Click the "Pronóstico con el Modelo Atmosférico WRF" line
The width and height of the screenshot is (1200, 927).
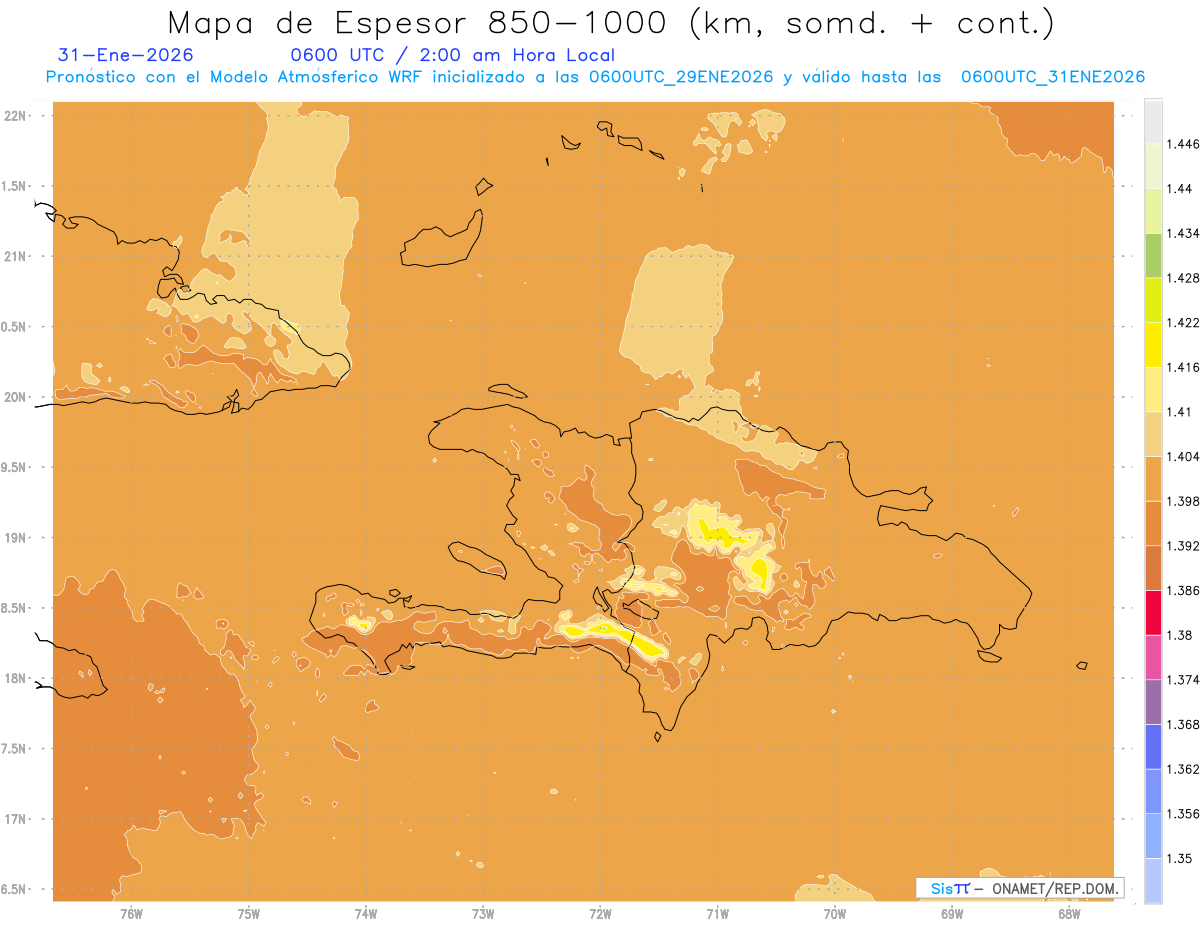pyautogui.click(x=595, y=76)
